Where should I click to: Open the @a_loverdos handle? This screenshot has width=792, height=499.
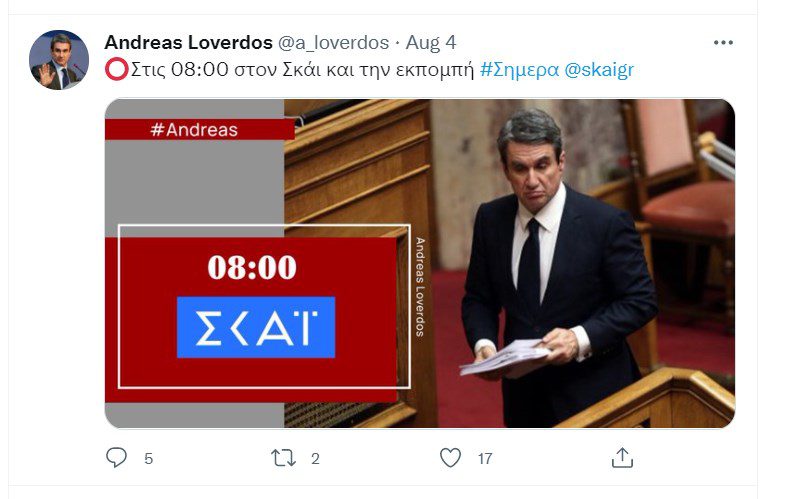pos(333,43)
